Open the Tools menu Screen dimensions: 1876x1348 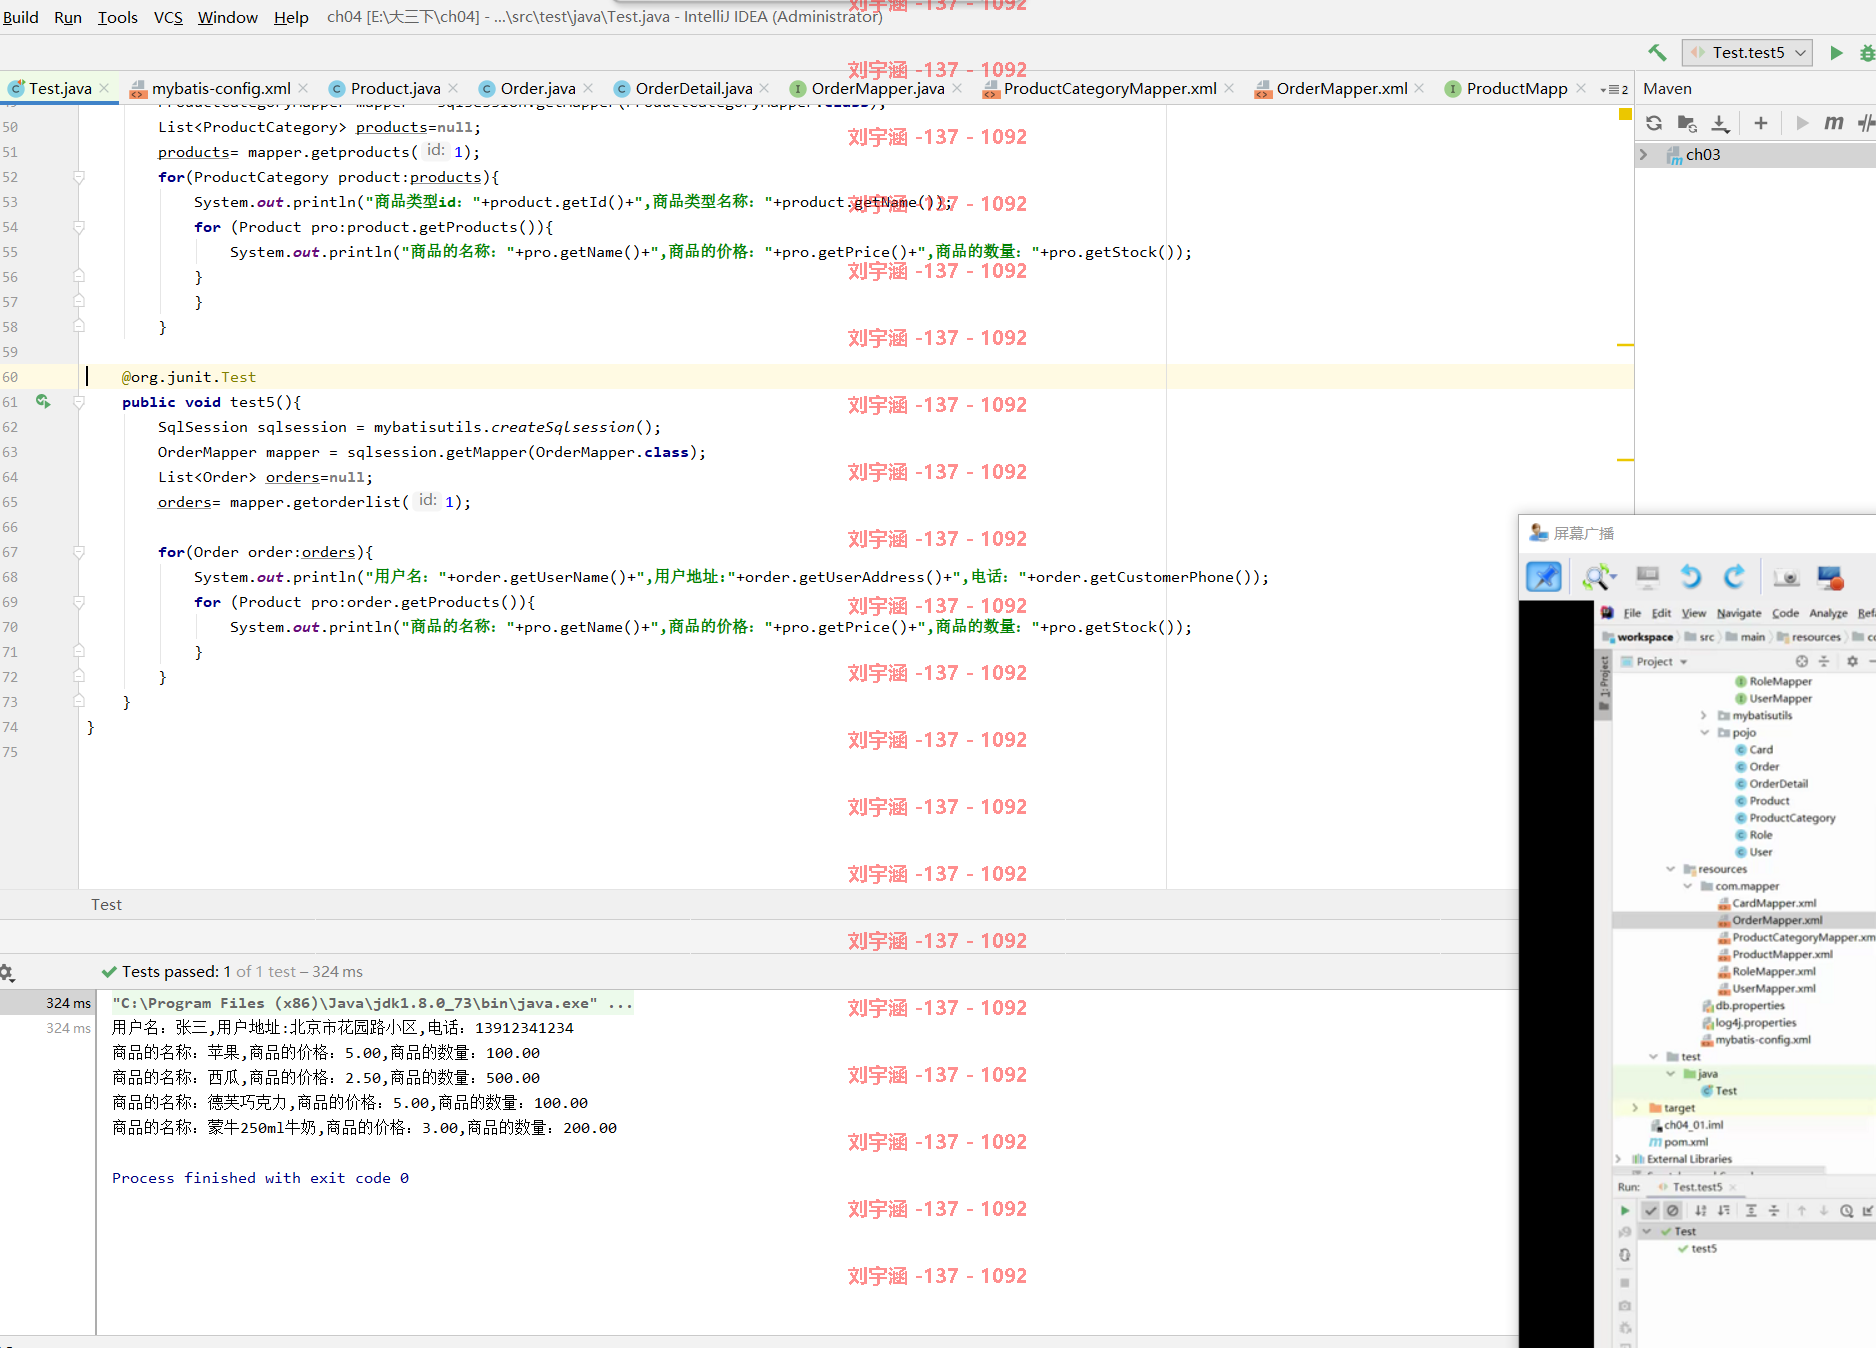point(117,17)
